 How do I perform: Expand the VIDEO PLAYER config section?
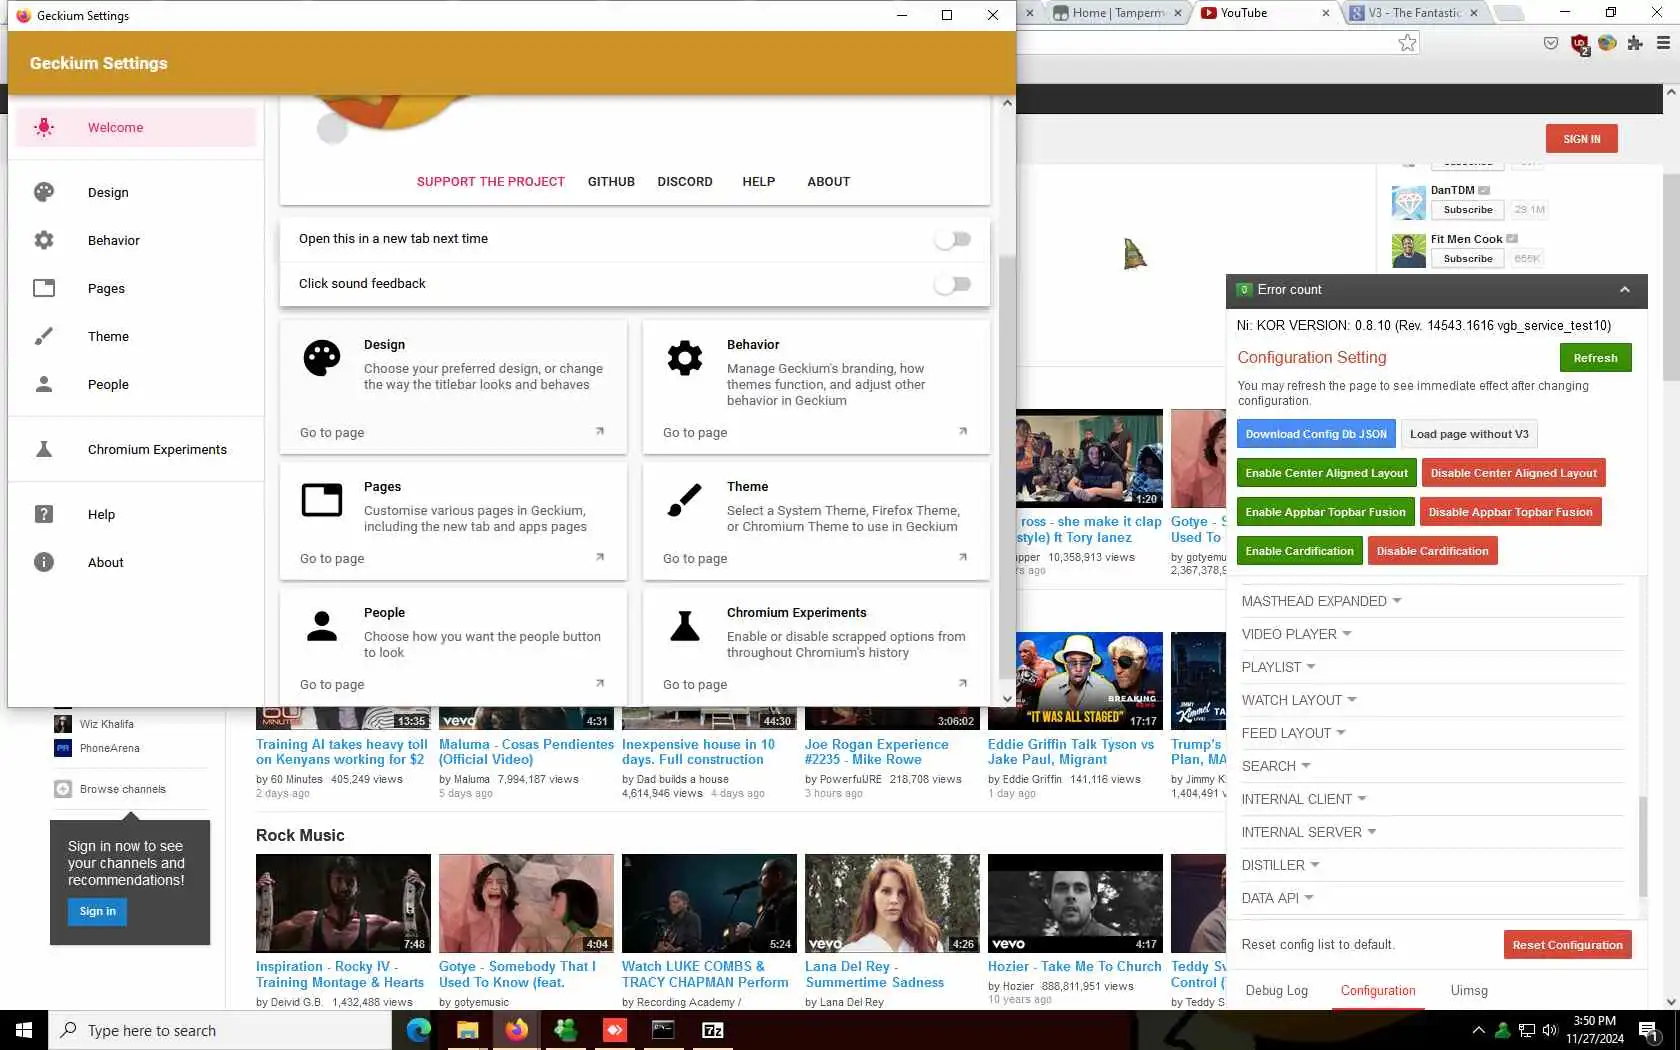pos(1296,634)
